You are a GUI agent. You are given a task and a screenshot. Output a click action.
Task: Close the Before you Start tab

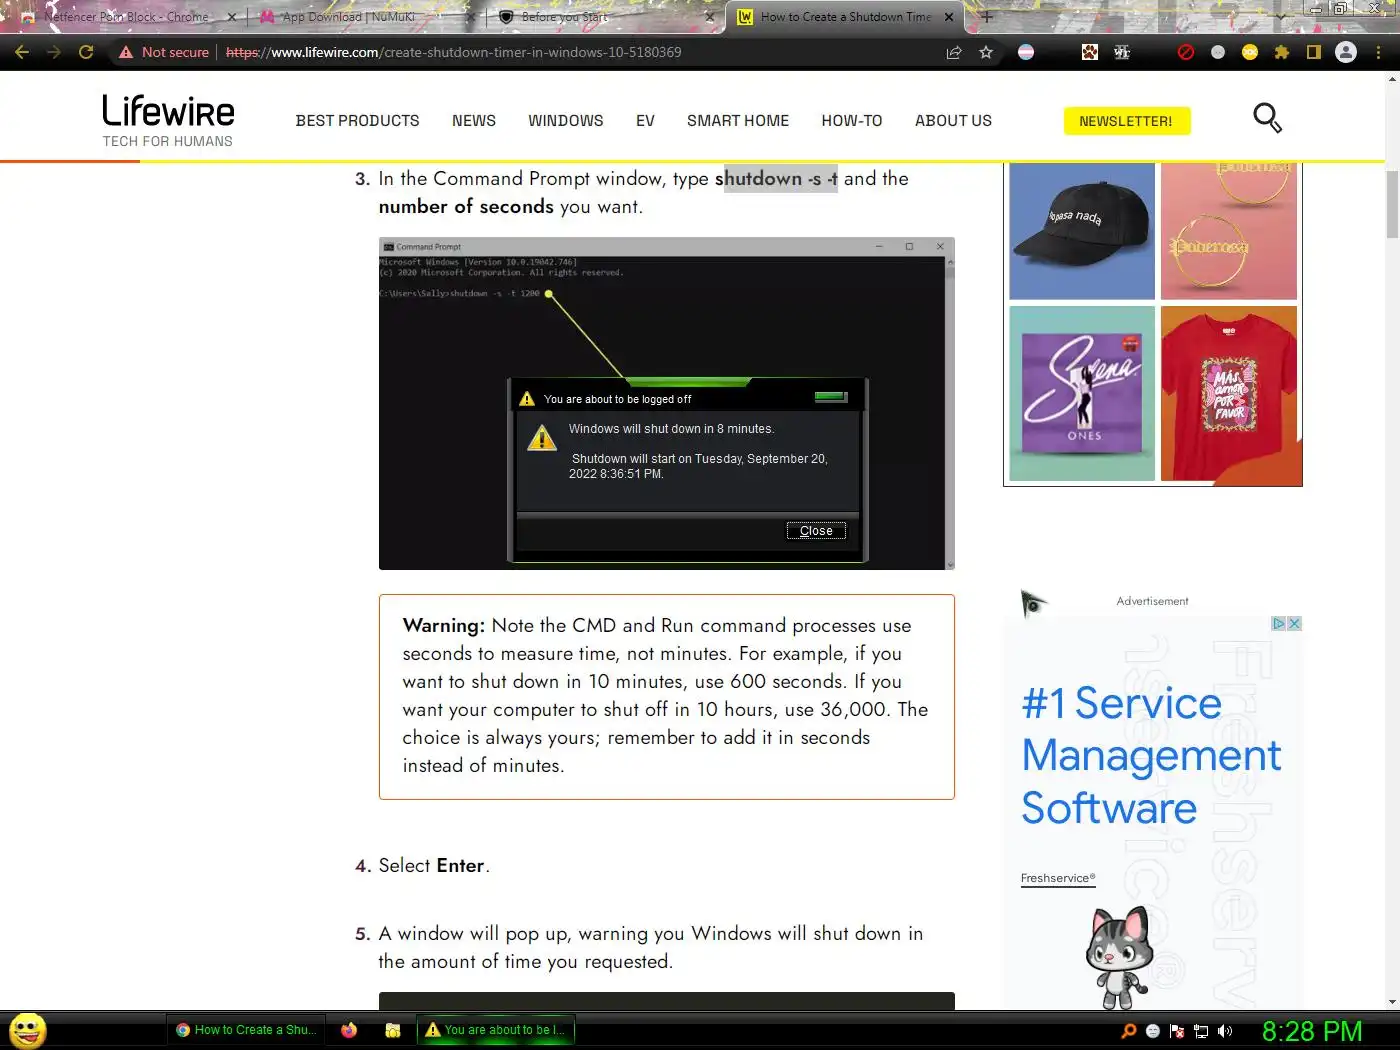(x=710, y=17)
